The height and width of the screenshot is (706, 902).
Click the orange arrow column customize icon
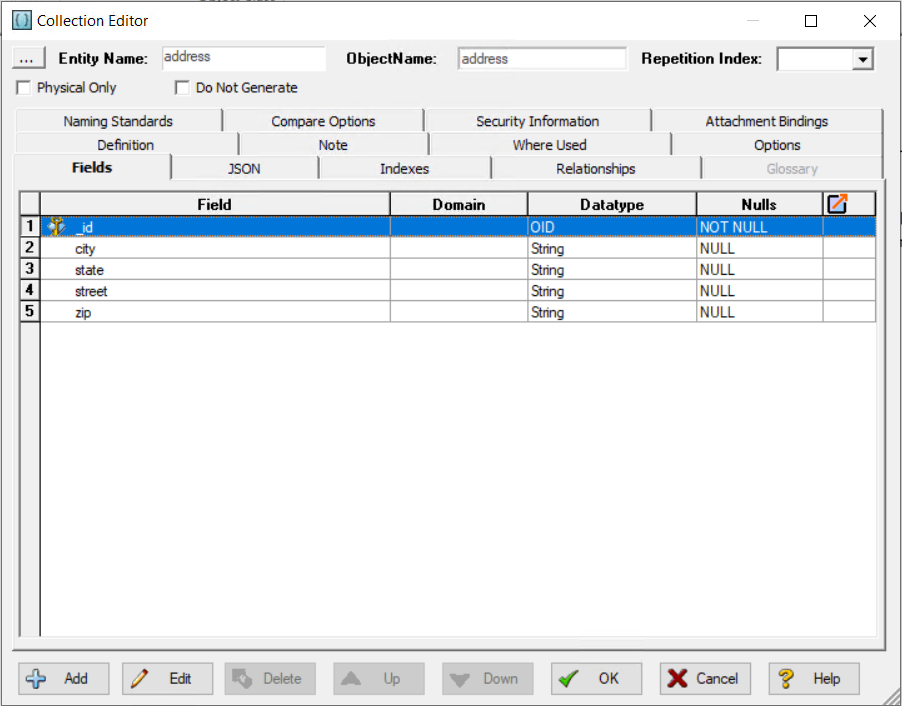coord(837,204)
